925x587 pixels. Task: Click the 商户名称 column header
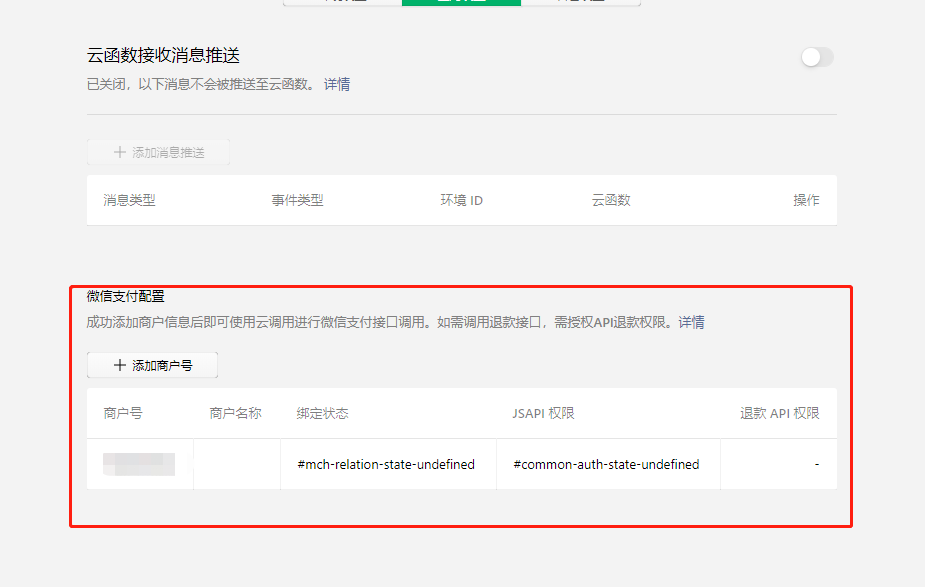coord(235,413)
